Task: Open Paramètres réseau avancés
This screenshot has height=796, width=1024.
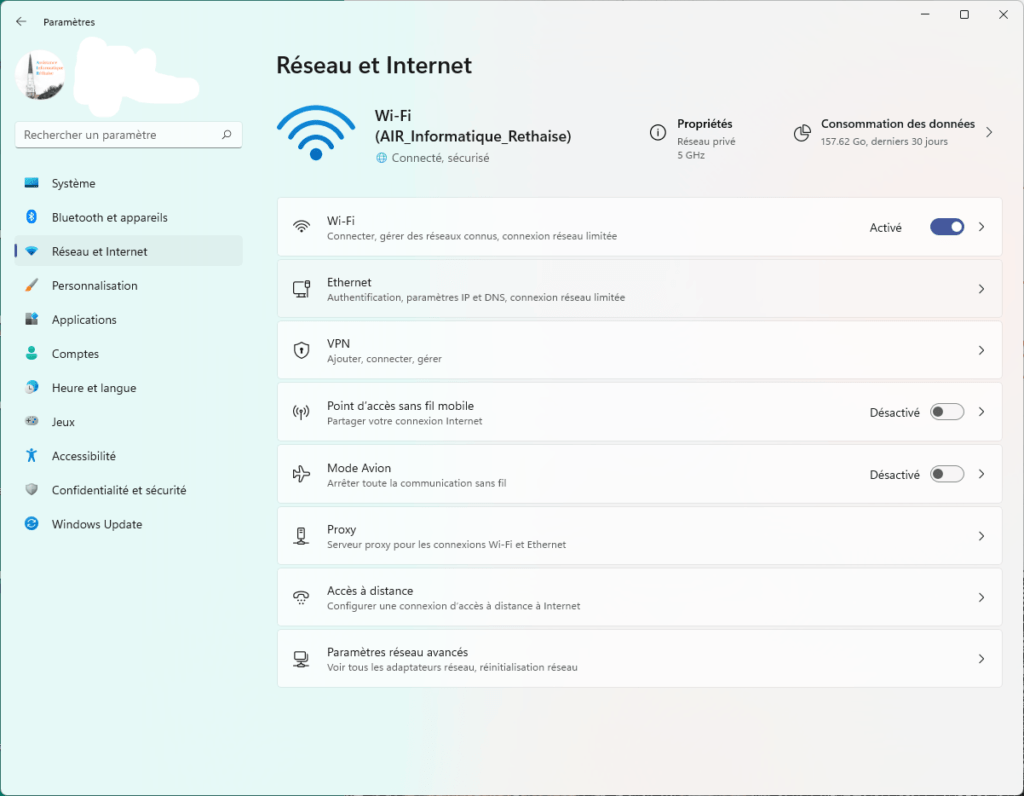Action: 638,659
